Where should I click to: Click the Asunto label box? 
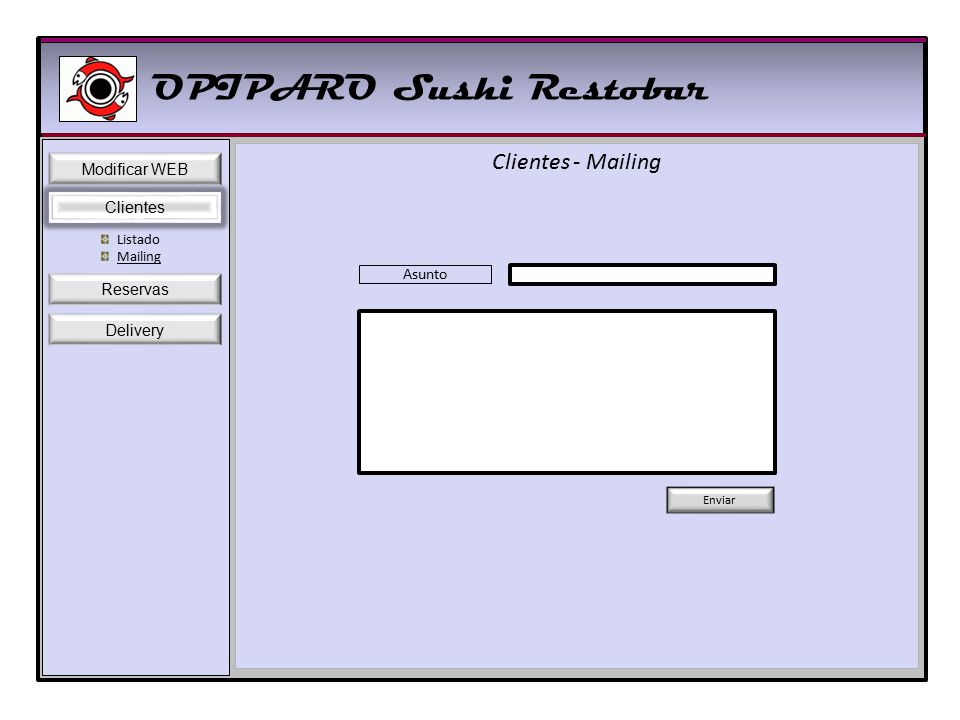425,274
